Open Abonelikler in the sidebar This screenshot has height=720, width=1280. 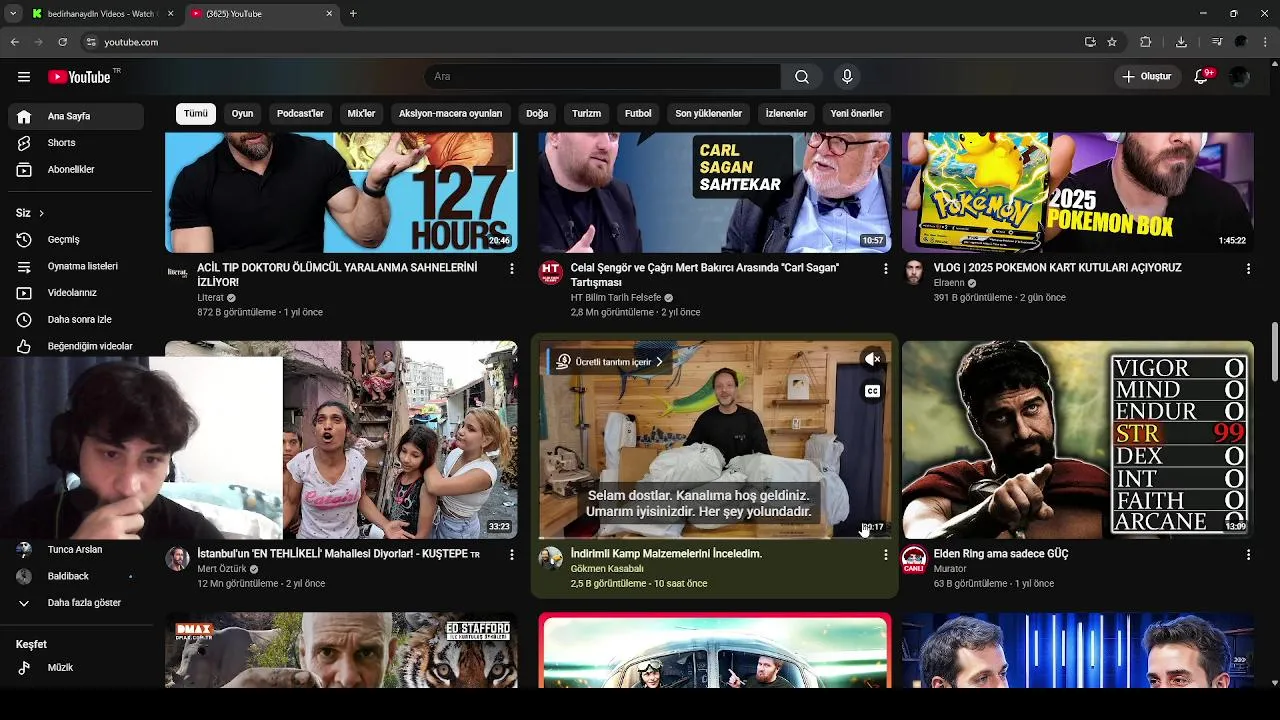point(76,170)
